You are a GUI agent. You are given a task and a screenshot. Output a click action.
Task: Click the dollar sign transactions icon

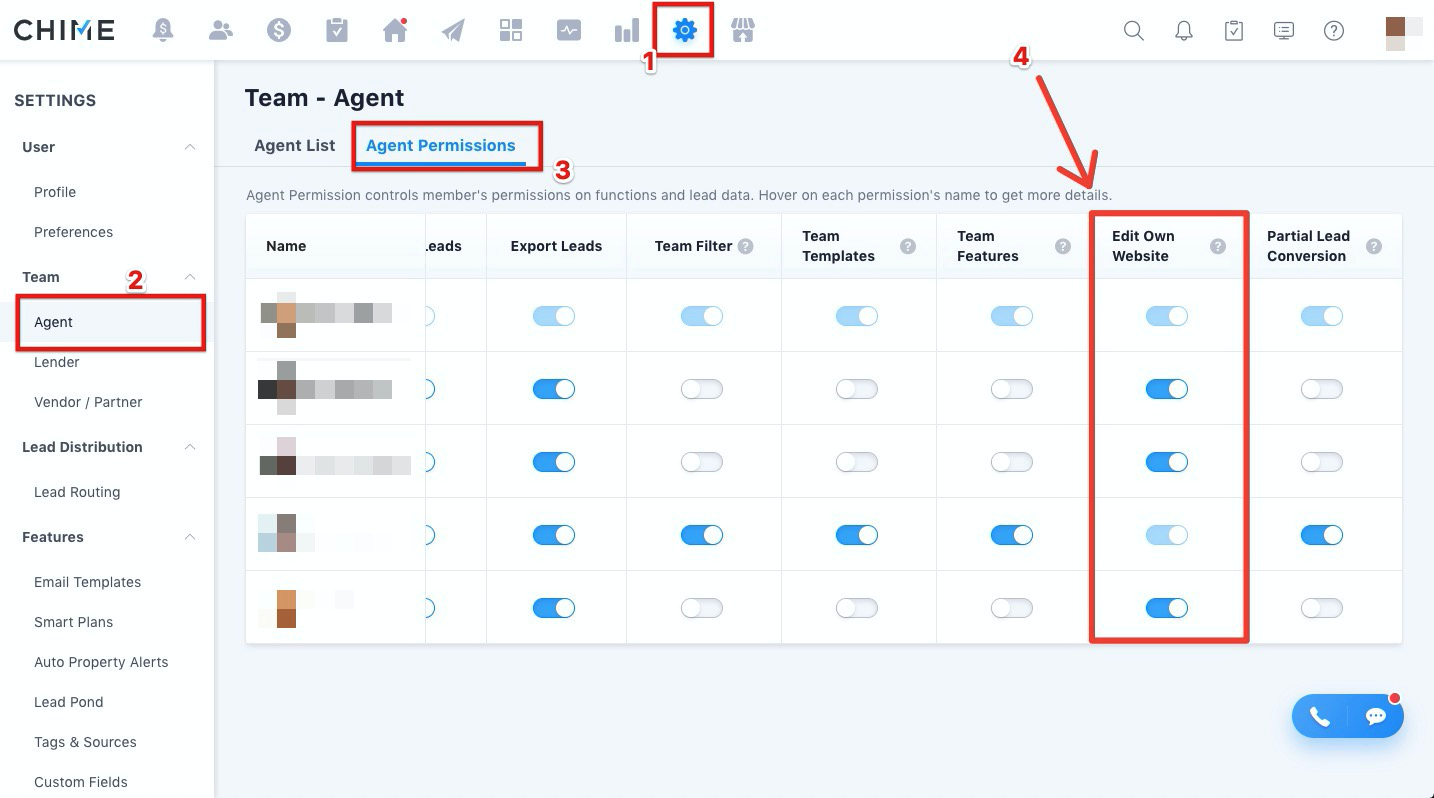[279, 31]
